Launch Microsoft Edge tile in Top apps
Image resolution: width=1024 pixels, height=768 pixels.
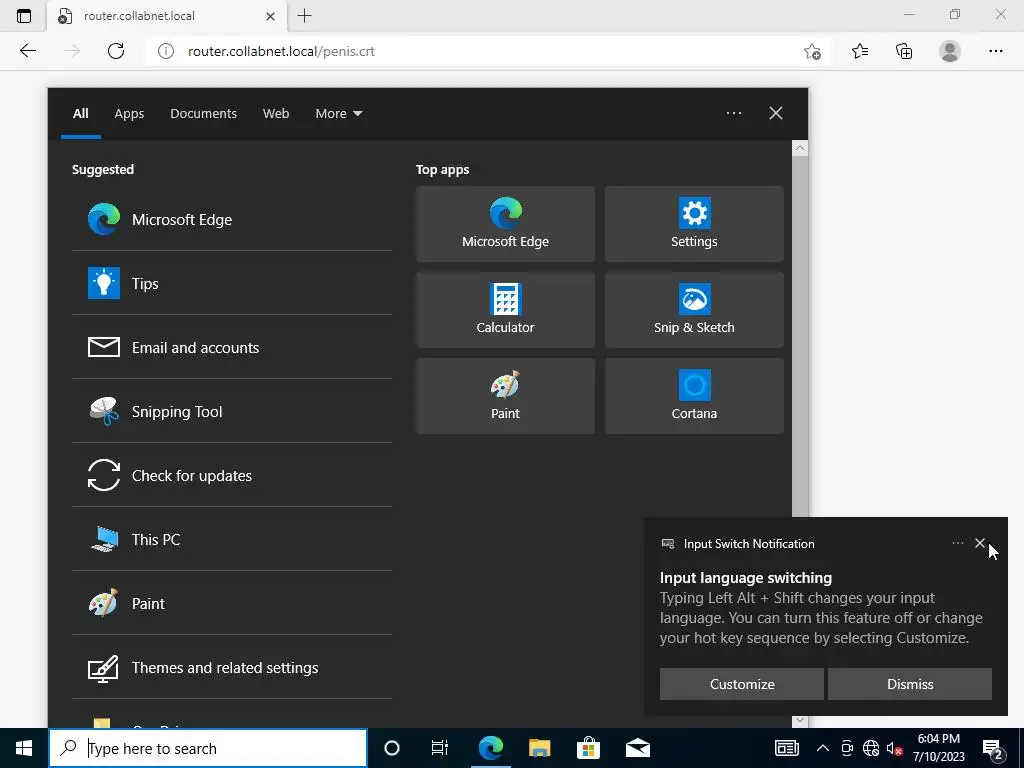click(505, 224)
